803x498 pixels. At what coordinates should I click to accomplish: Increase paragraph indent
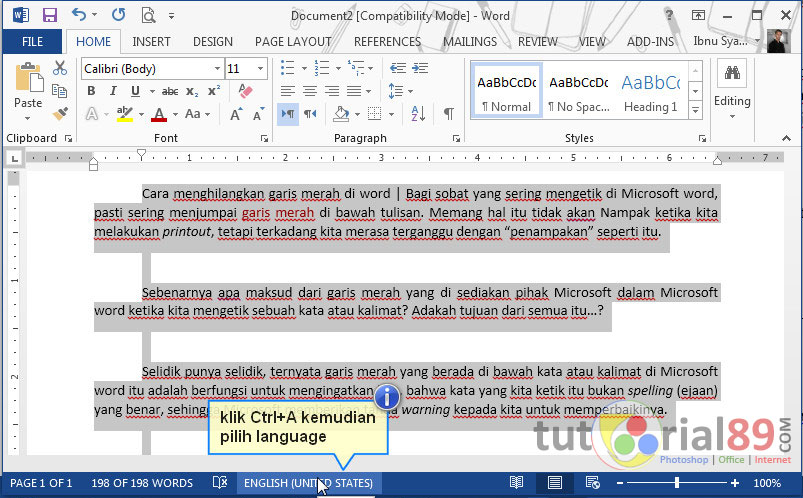[420, 68]
